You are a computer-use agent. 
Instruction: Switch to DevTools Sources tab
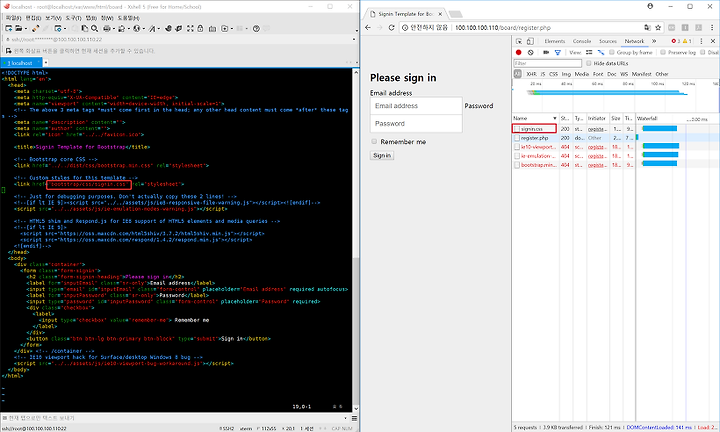pos(608,41)
